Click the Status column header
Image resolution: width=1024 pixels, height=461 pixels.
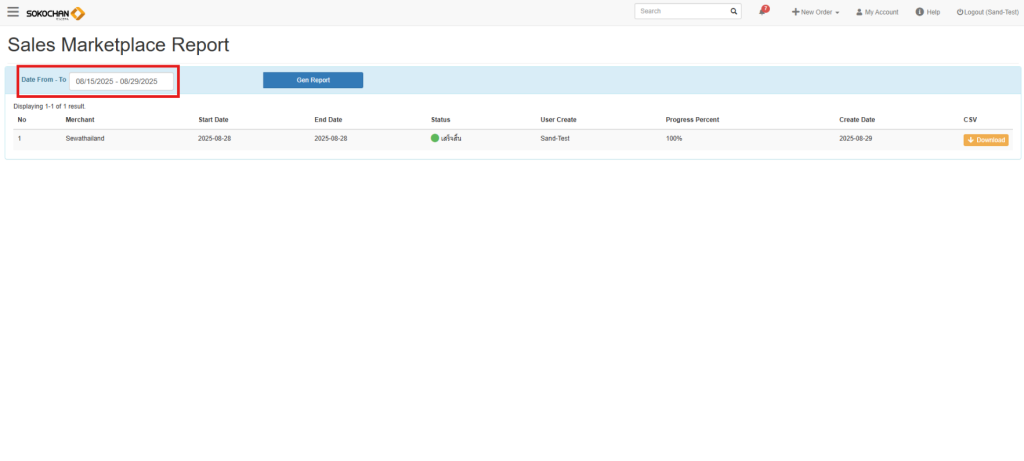coord(440,120)
